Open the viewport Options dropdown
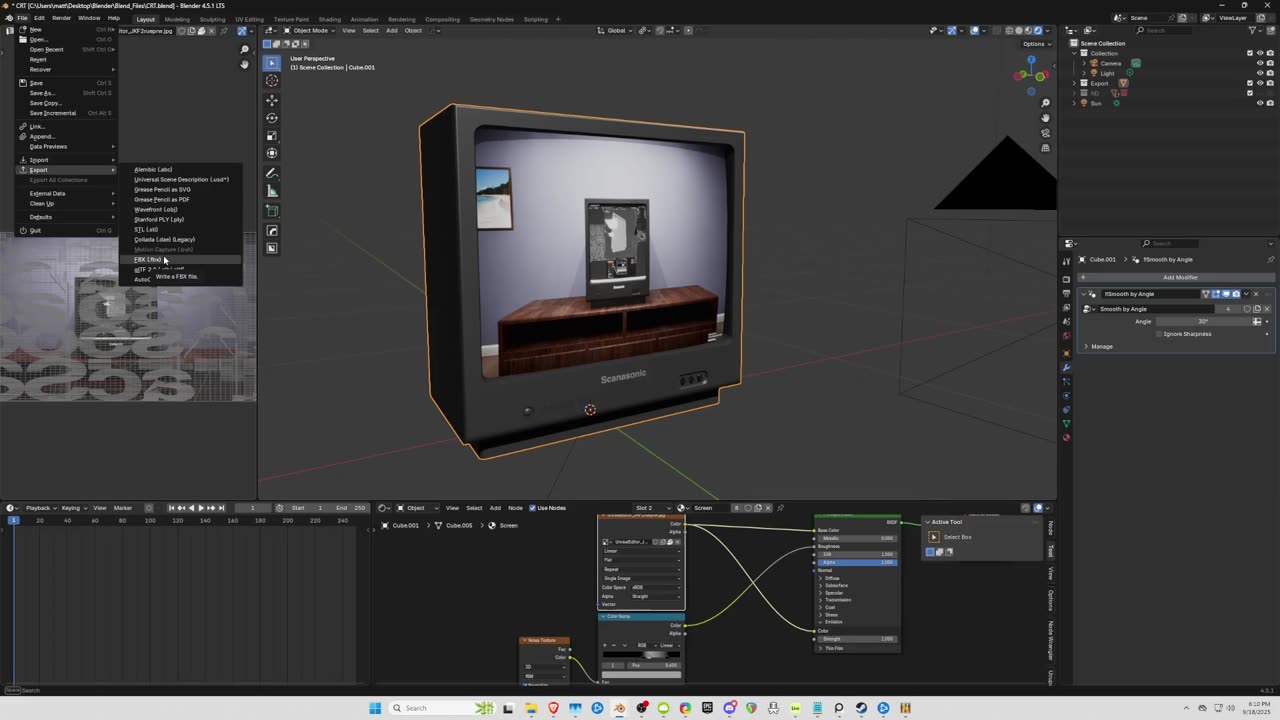The width and height of the screenshot is (1280, 720). pos(1036,44)
